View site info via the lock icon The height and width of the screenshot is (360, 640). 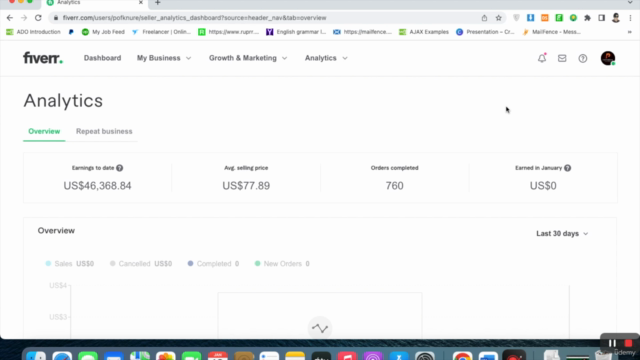[56, 18]
